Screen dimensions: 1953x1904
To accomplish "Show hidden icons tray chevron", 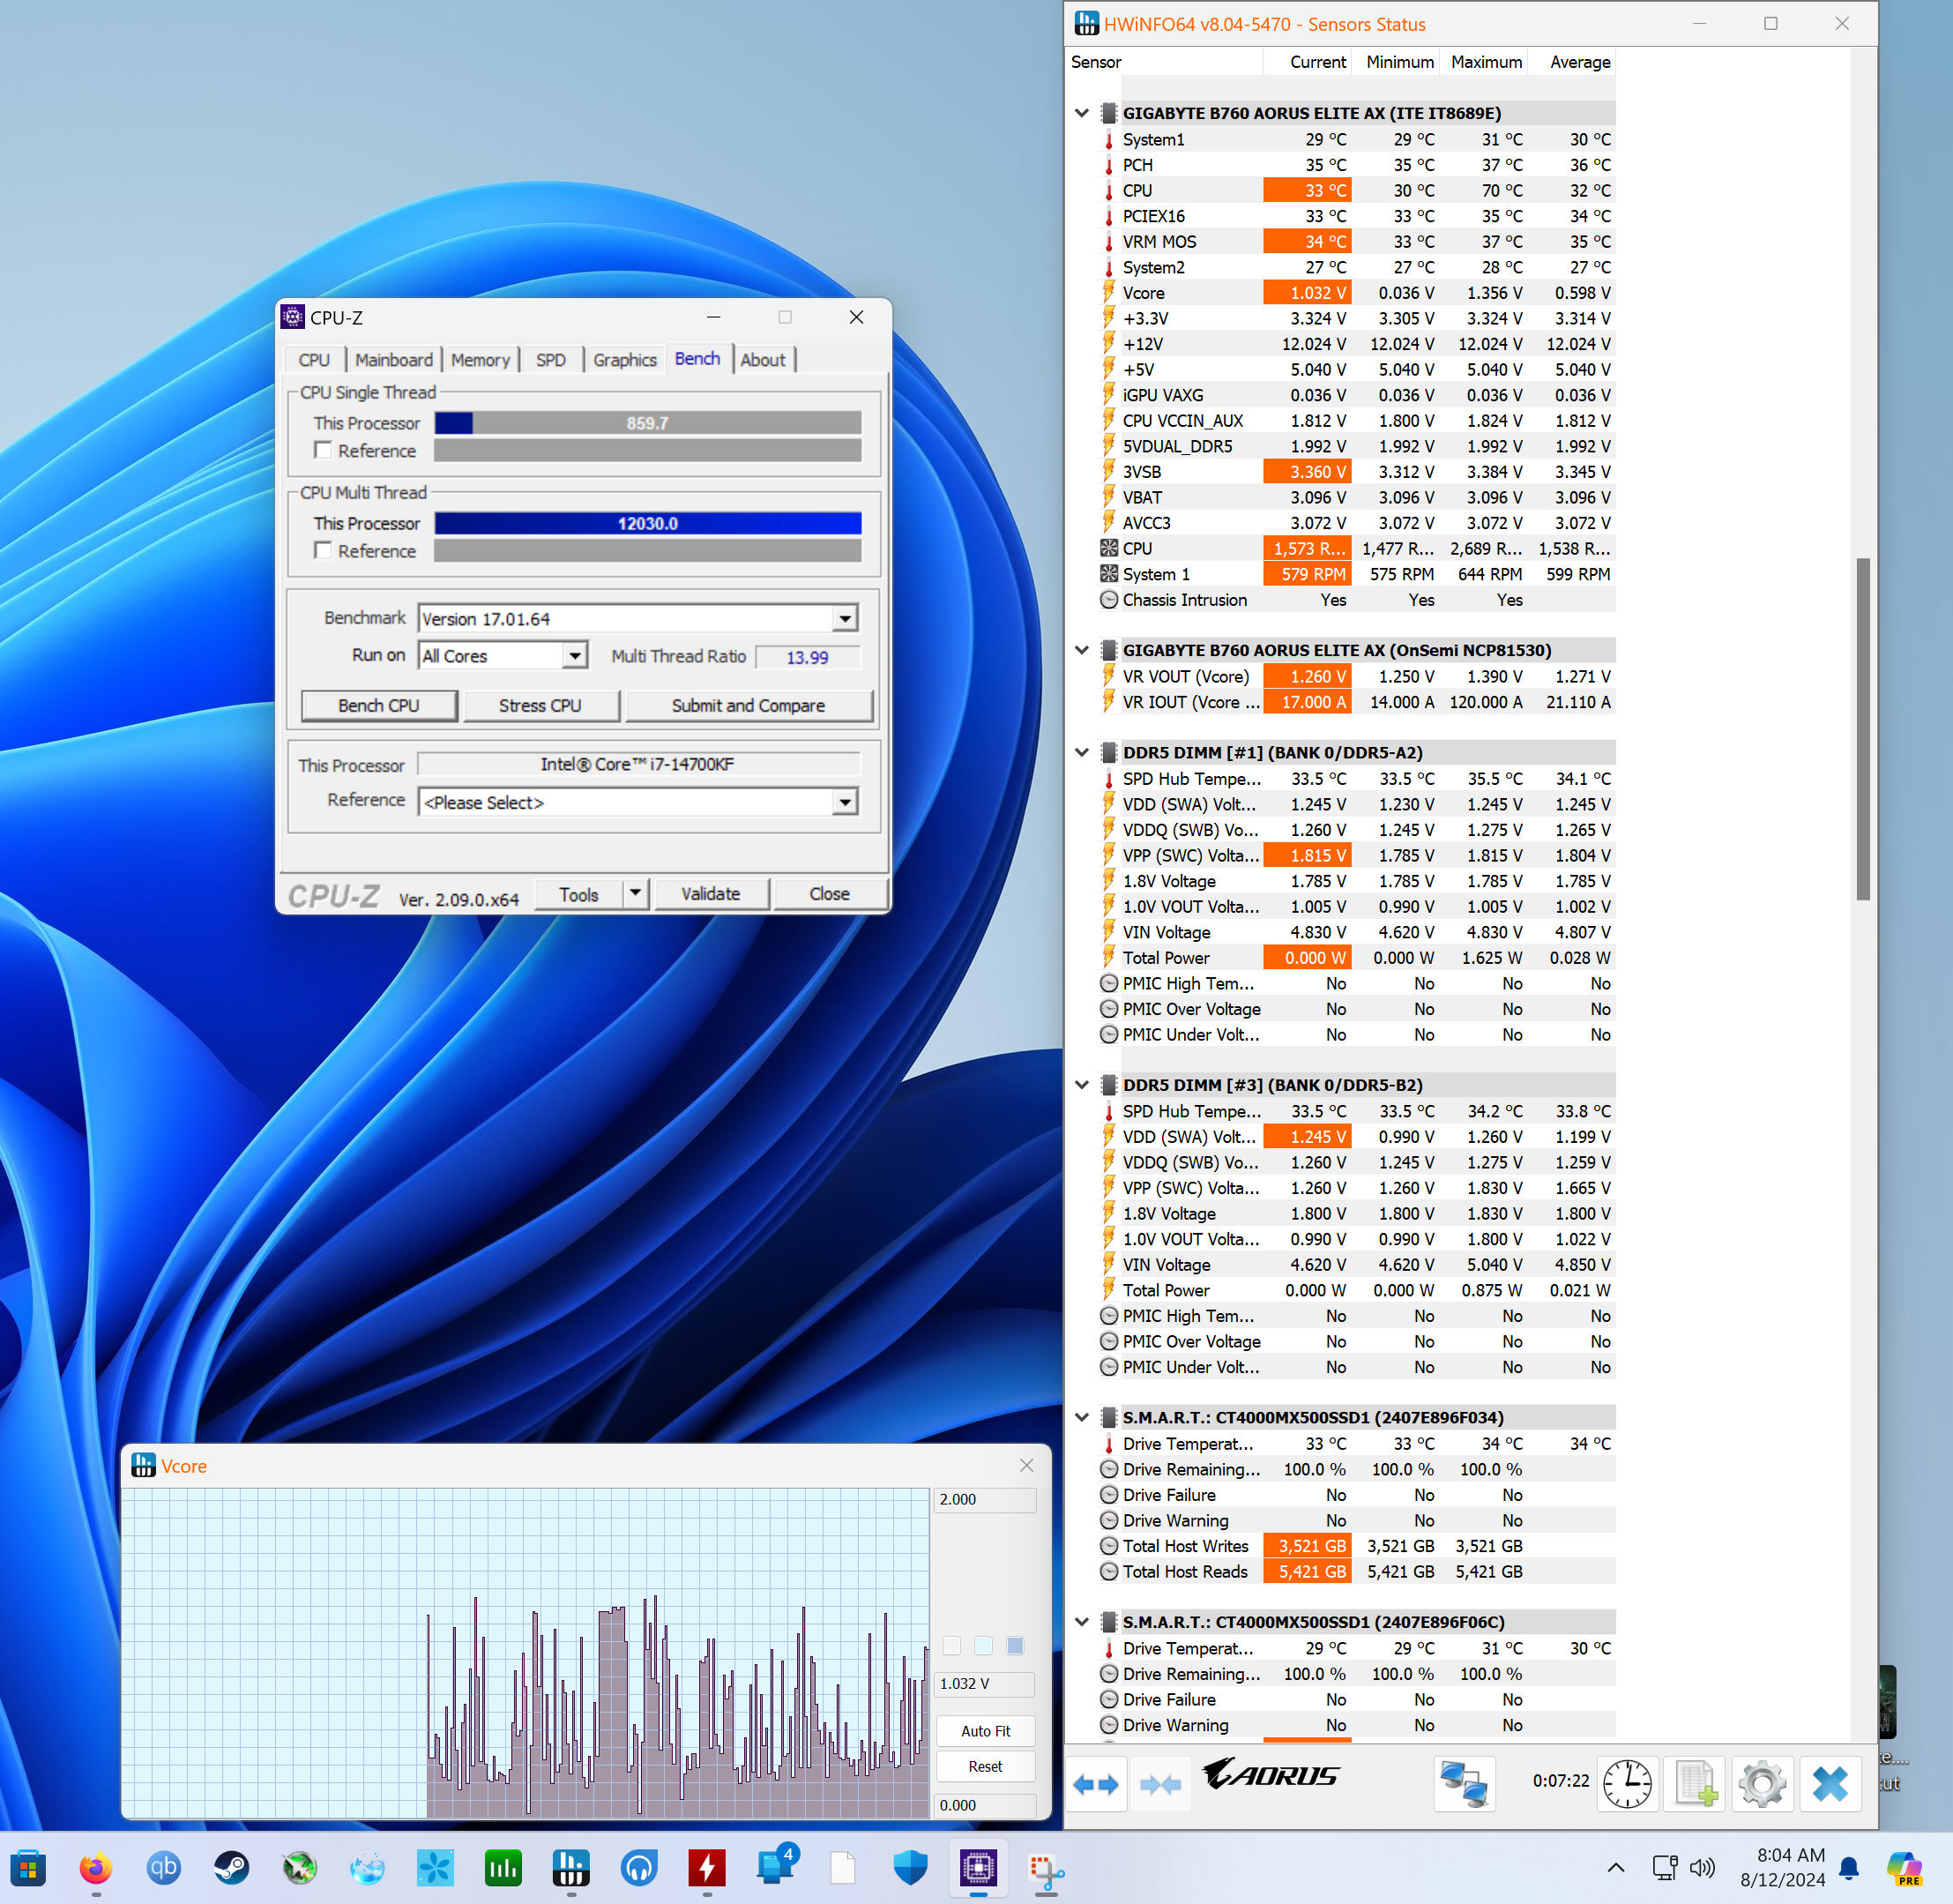I will click(1615, 1867).
